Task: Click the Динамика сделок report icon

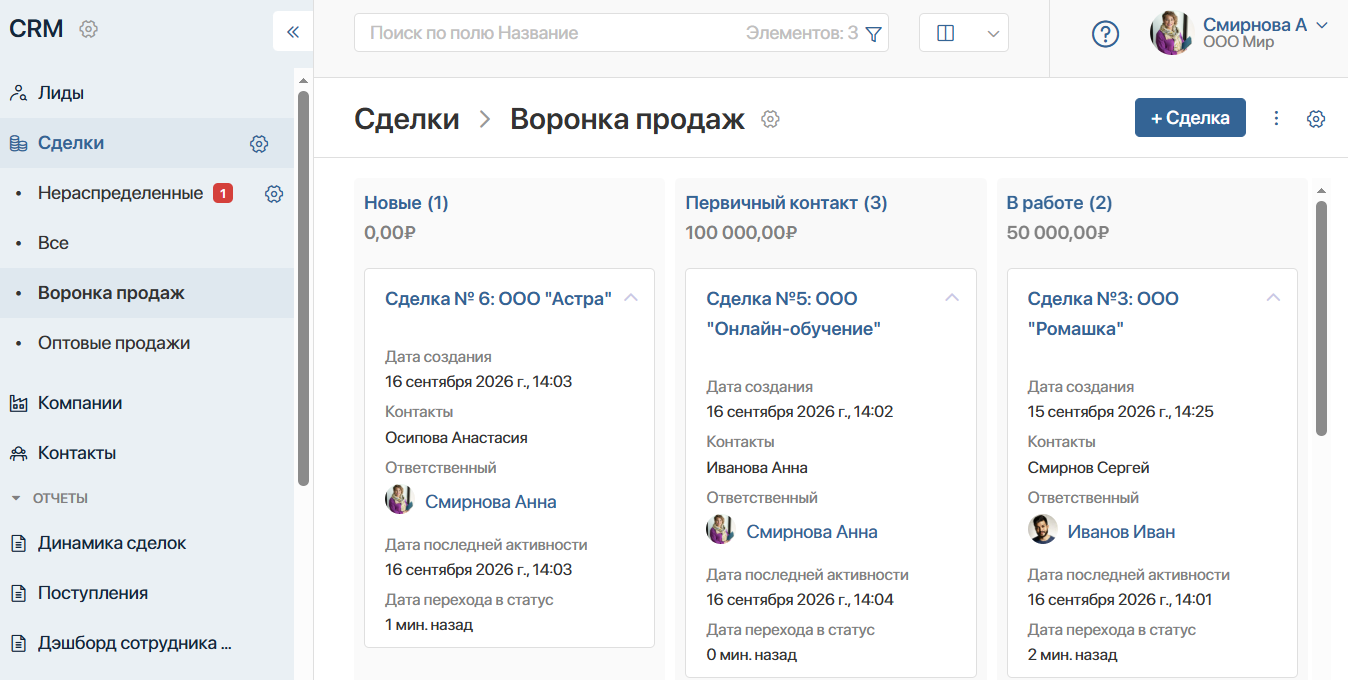Action: (x=18, y=543)
